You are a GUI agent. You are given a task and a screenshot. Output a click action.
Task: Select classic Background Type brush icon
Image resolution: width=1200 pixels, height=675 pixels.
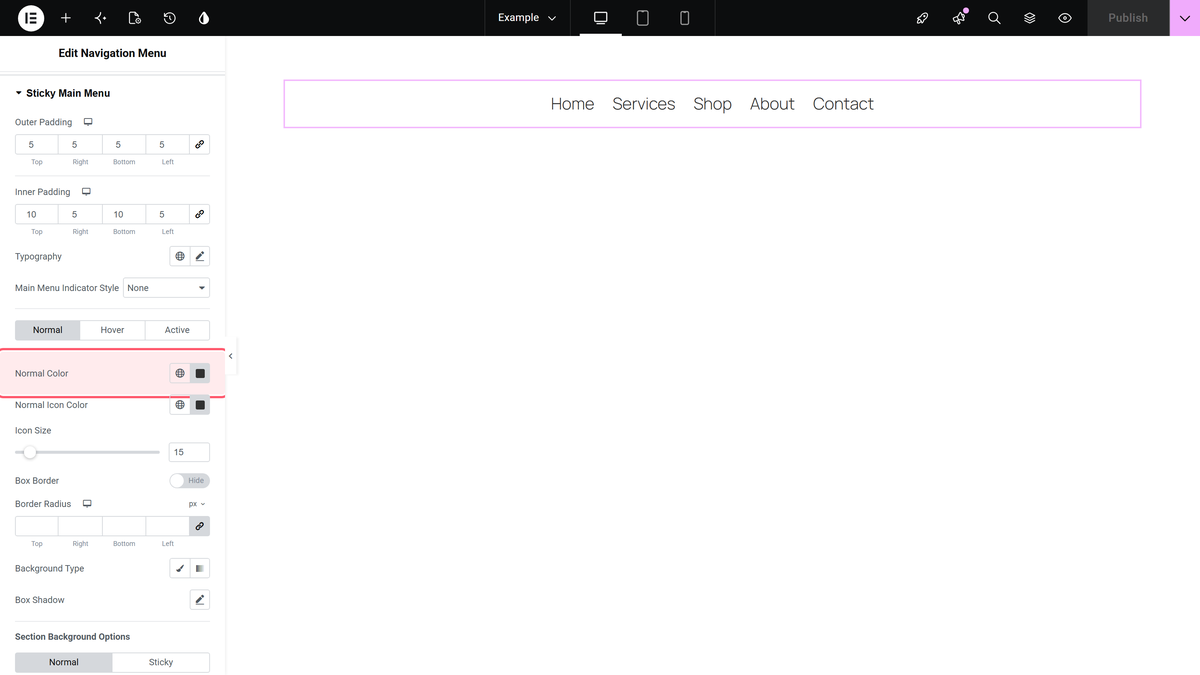click(x=180, y=569)
